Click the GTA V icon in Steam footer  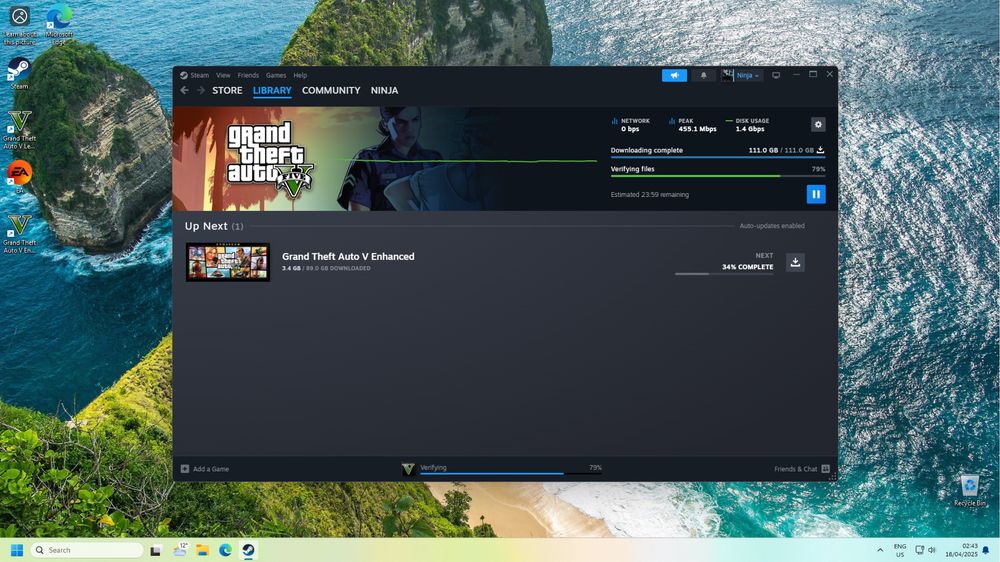[x=408, y=469]
